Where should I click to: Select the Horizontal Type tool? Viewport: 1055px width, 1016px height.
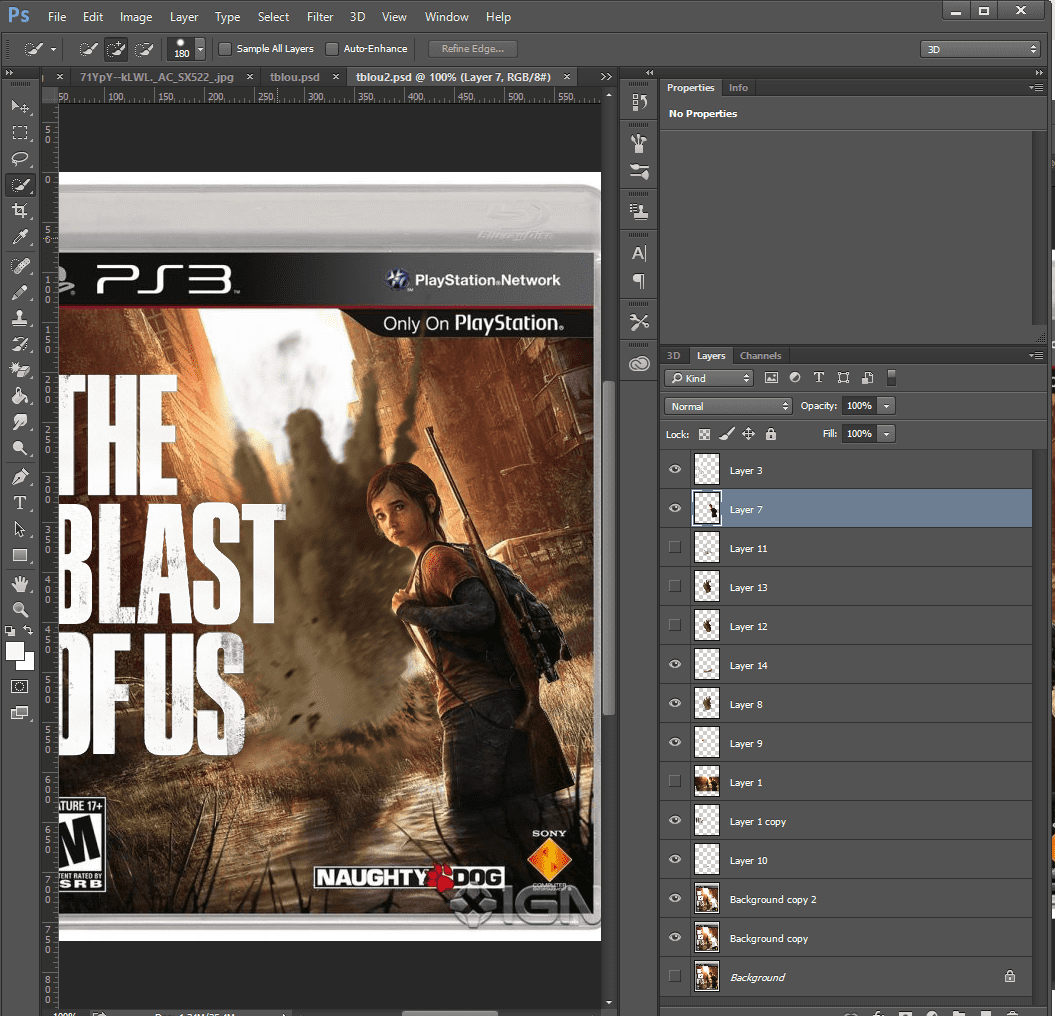(19, 503)
